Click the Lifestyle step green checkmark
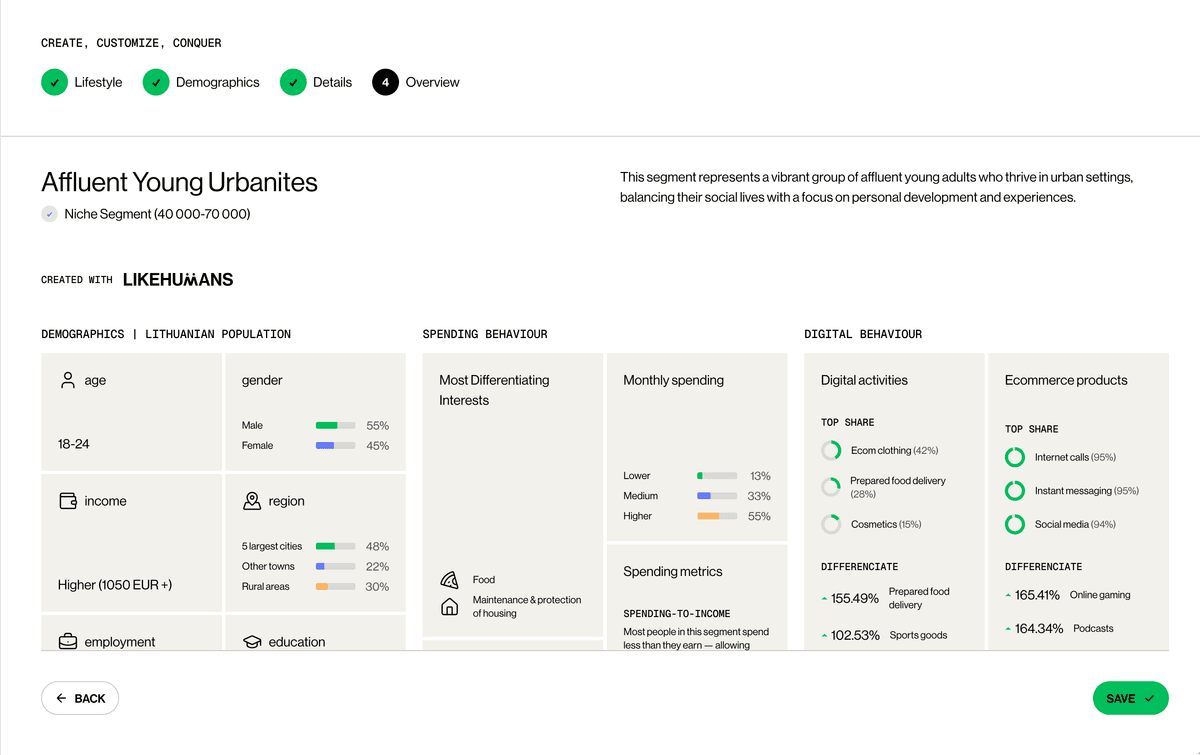Image resolution: width=1200 pixels, height=755 pixels. click(54, 82)
